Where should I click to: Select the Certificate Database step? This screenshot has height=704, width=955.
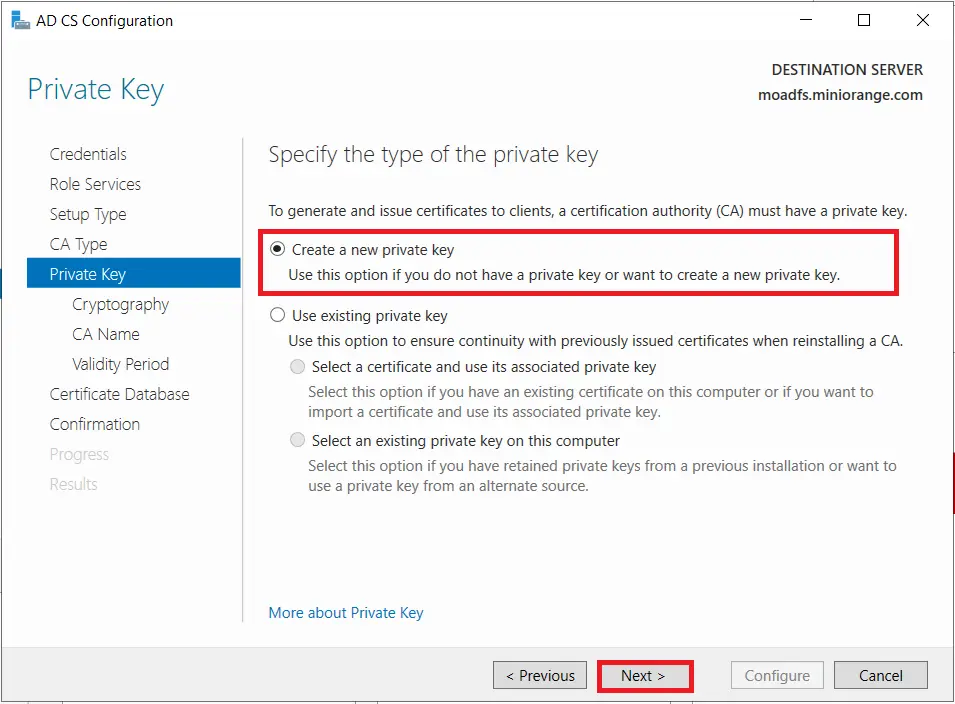tap(119, 394)
